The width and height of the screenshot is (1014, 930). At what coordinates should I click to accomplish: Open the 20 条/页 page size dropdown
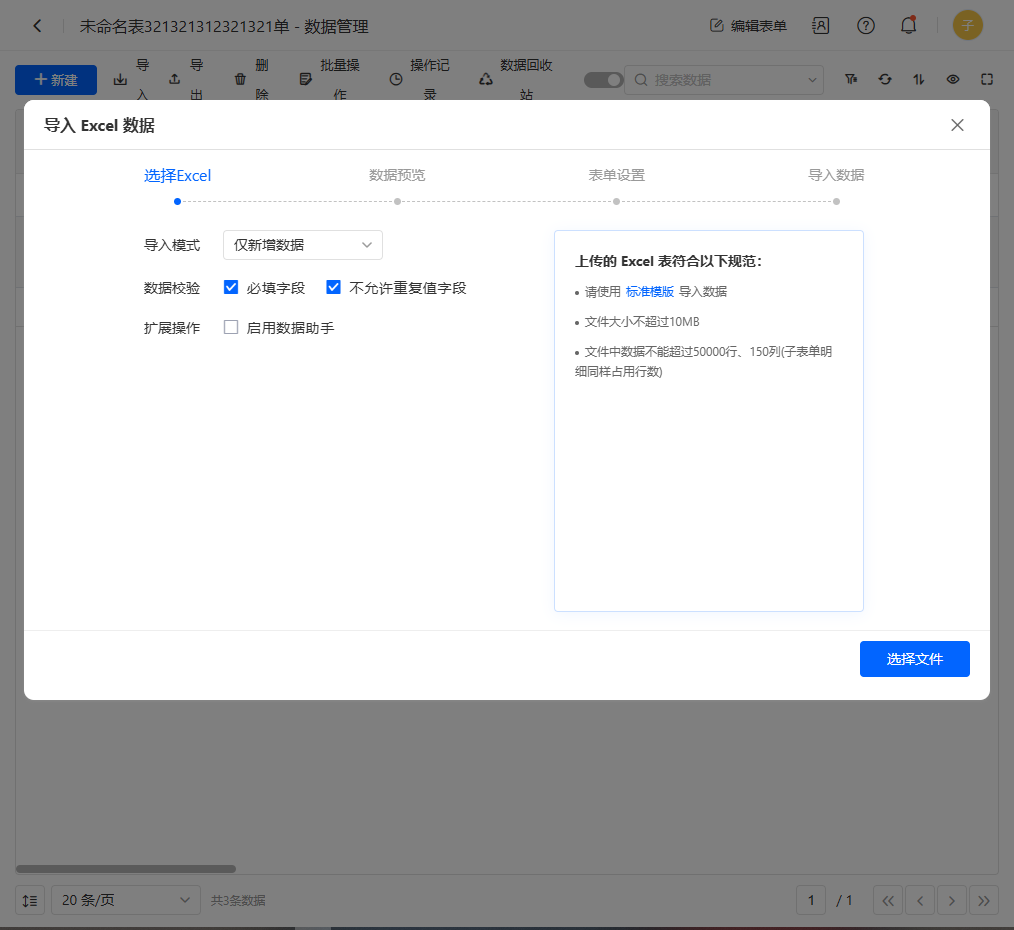(125, 900)
